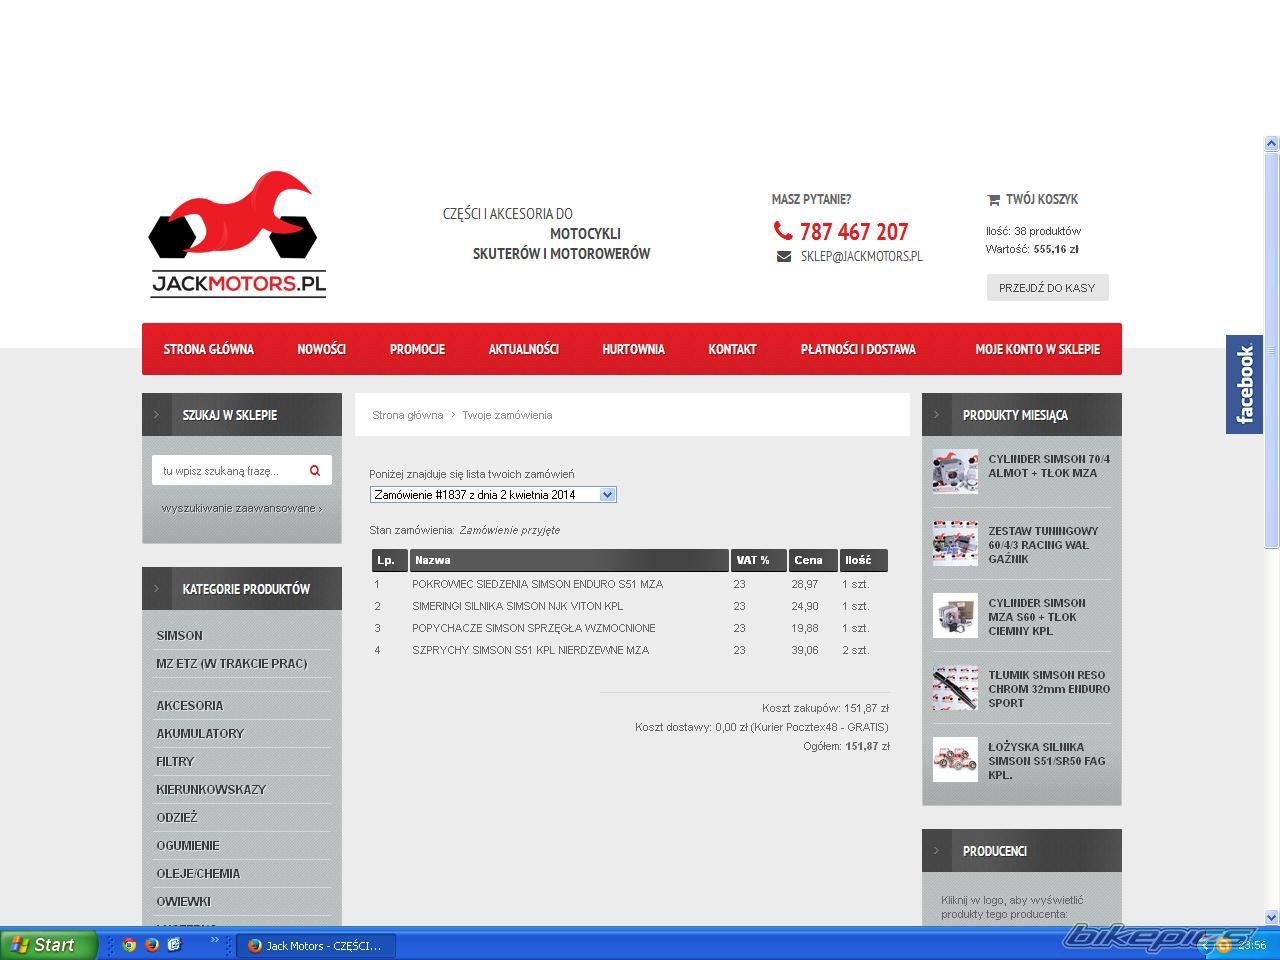Click the shopping cart icon

click(x=993, y=200)
